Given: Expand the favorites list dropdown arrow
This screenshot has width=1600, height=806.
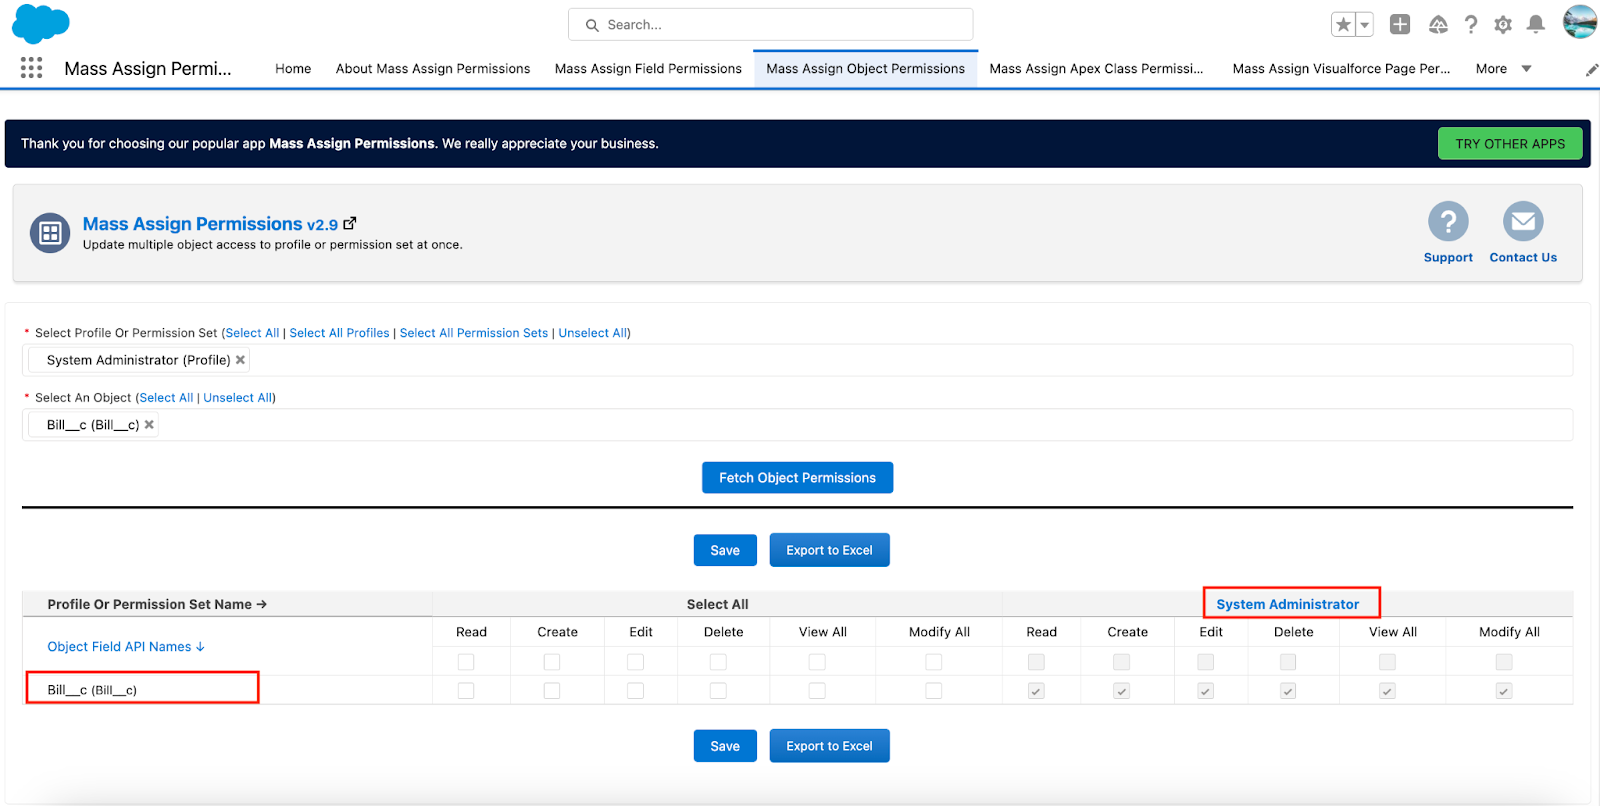Looking at the screenshot, I should point(1365,24).
